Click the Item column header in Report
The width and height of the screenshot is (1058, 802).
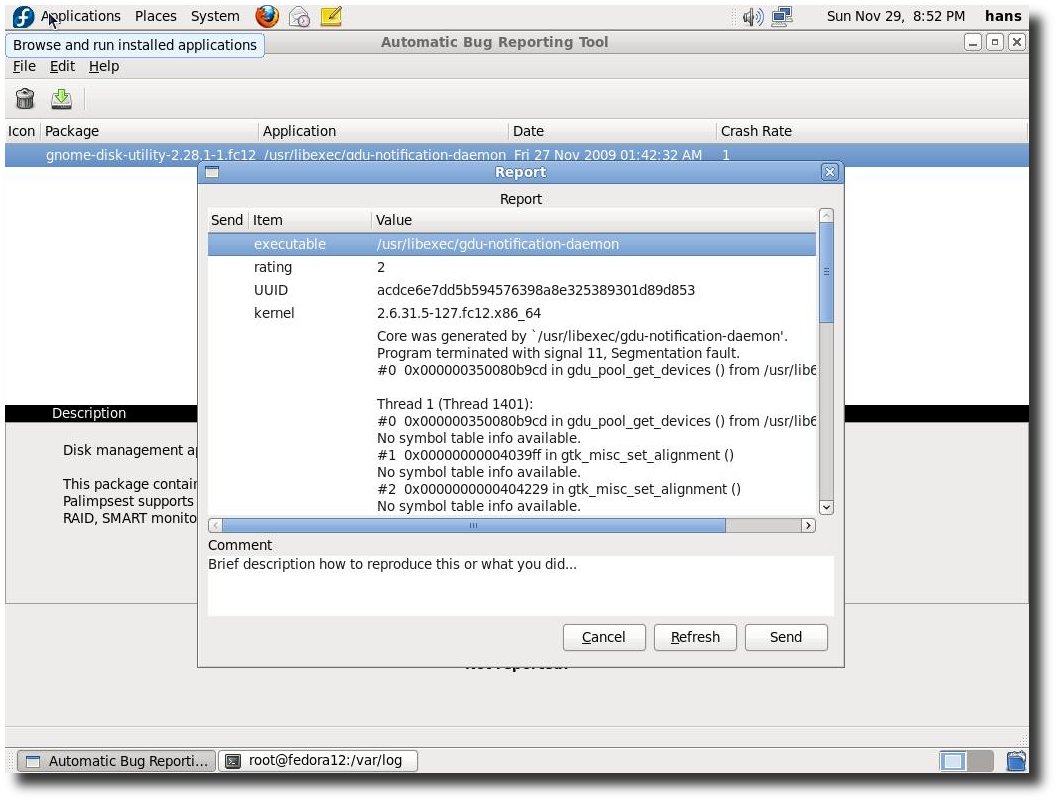[310, 220]
